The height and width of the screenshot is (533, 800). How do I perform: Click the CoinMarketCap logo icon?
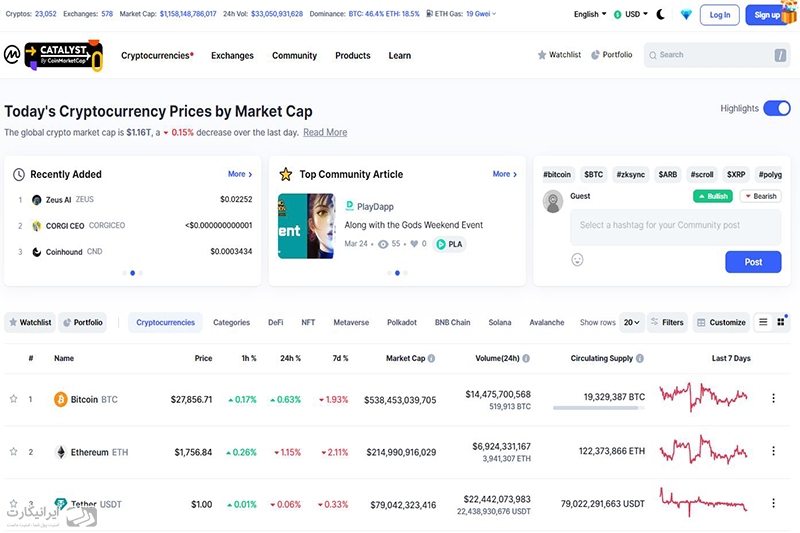coord(12,54)
